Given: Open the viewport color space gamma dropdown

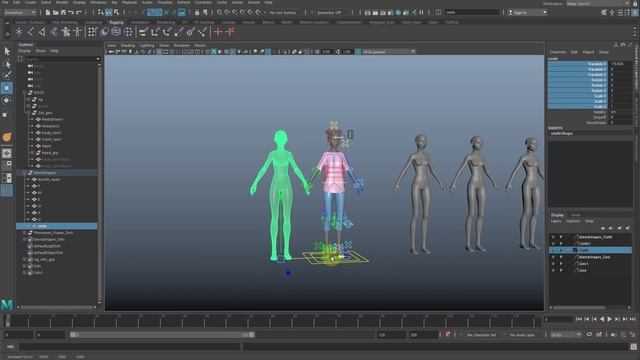Looking at the screenshot, I should pyautogui.click(x=389, y=52).
